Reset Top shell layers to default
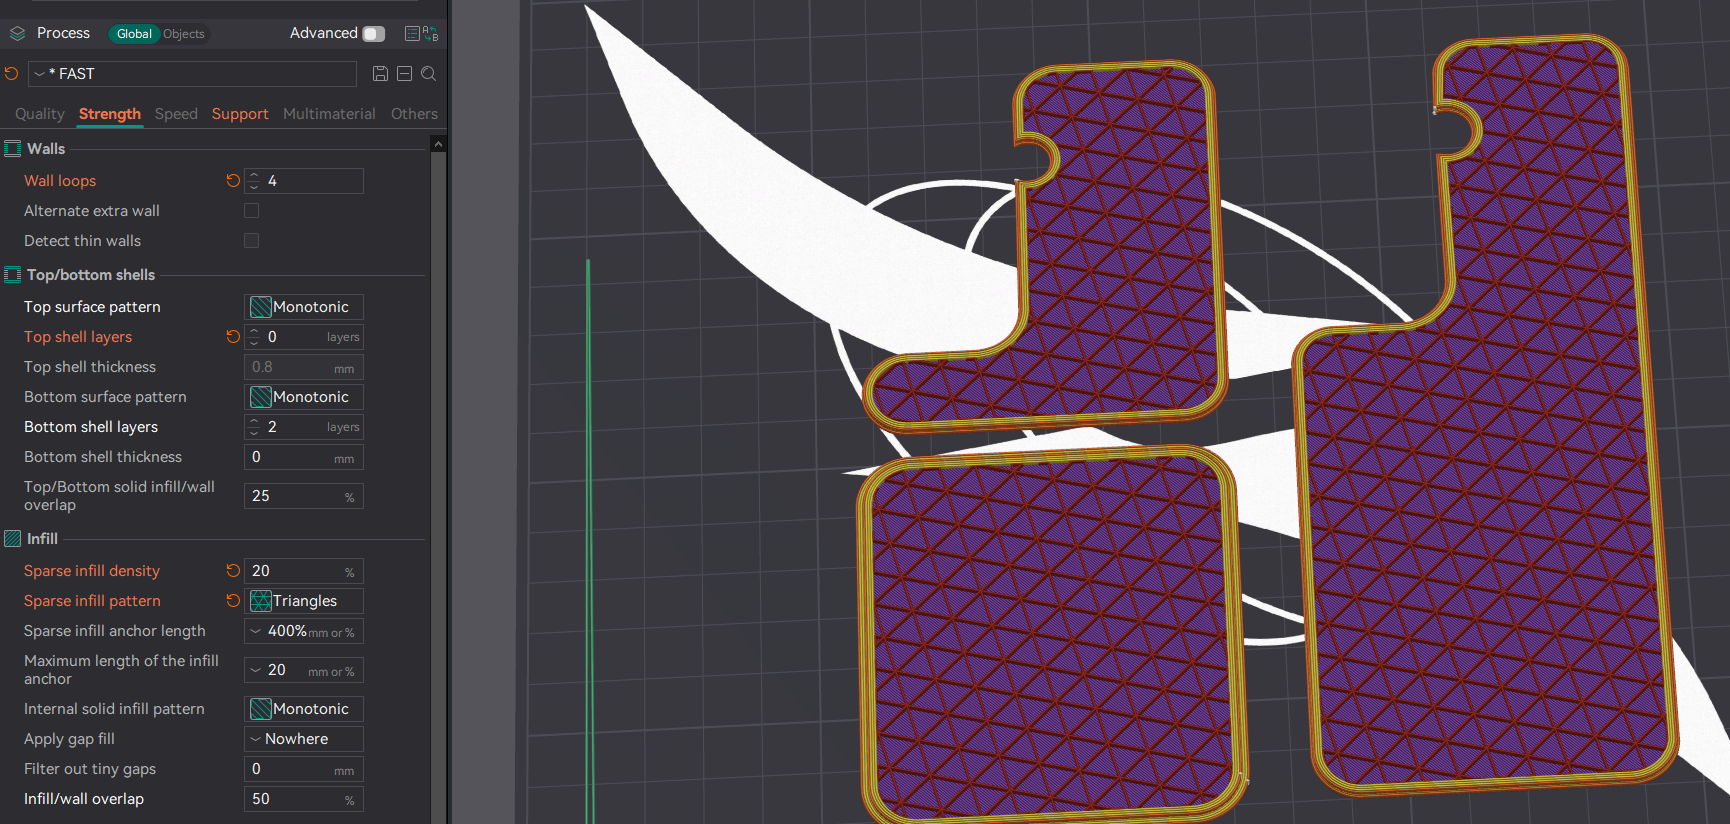This screenshot has width=1730, height=824. click(x=233, y=337)
